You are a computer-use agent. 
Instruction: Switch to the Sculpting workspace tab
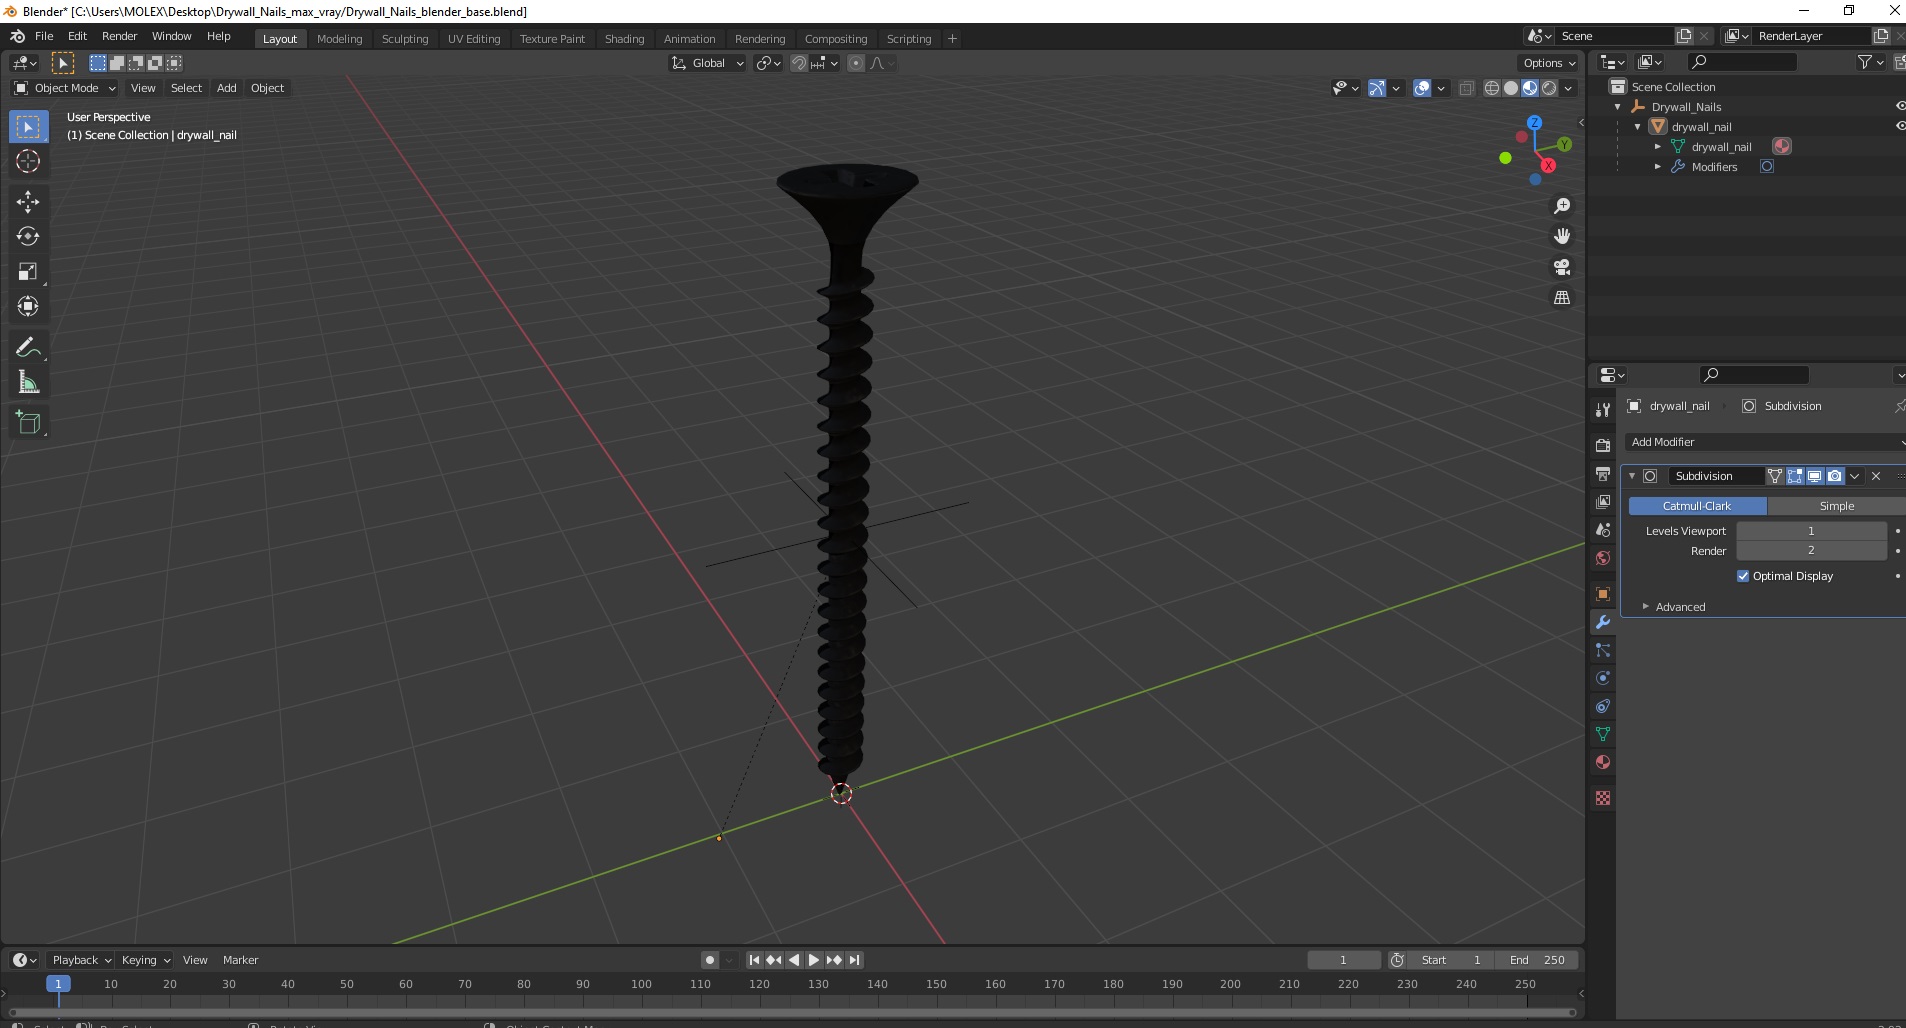[405, 39]
